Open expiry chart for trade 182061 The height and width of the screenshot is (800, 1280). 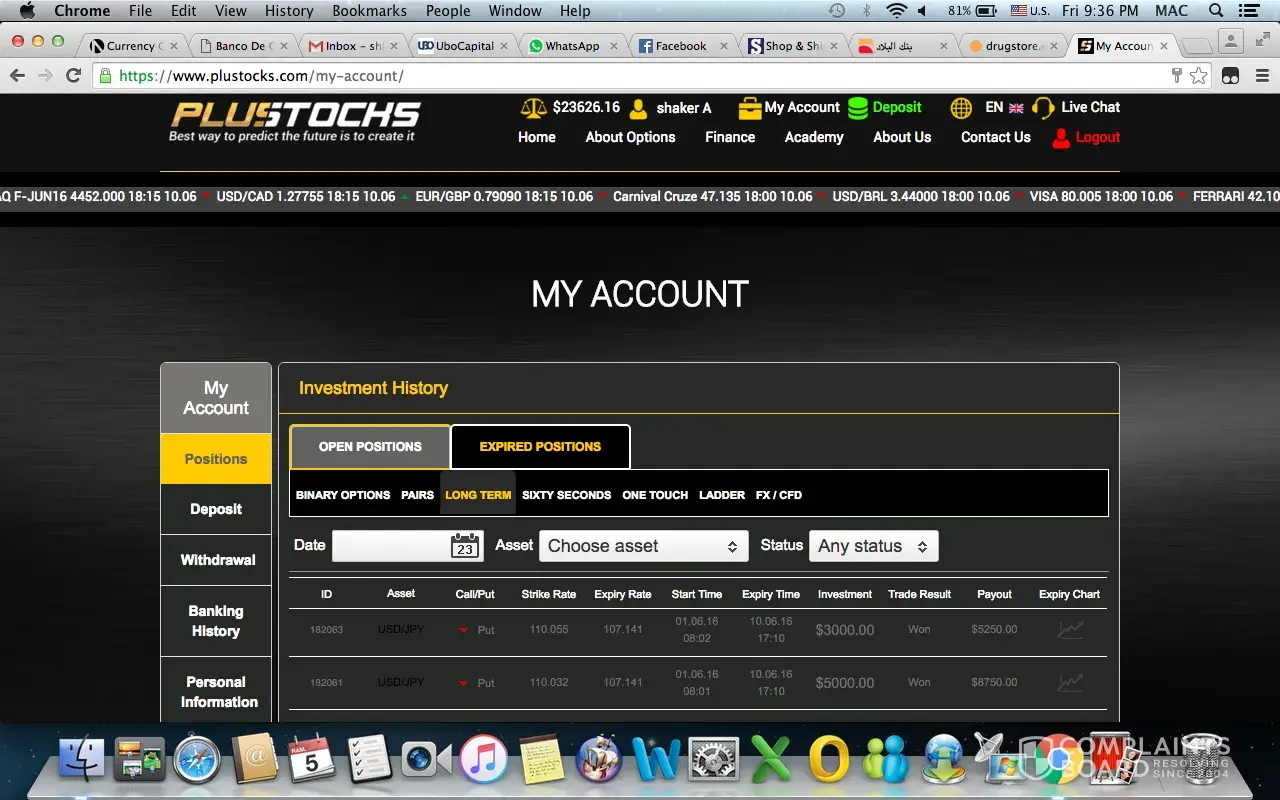[1070, 682]
